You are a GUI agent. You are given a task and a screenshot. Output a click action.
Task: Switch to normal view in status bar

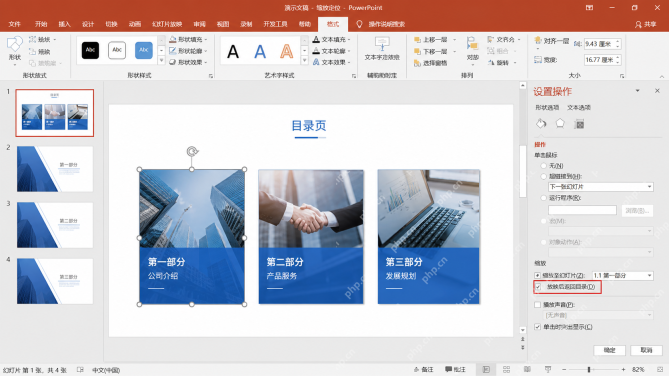click(x=486, y=370)
